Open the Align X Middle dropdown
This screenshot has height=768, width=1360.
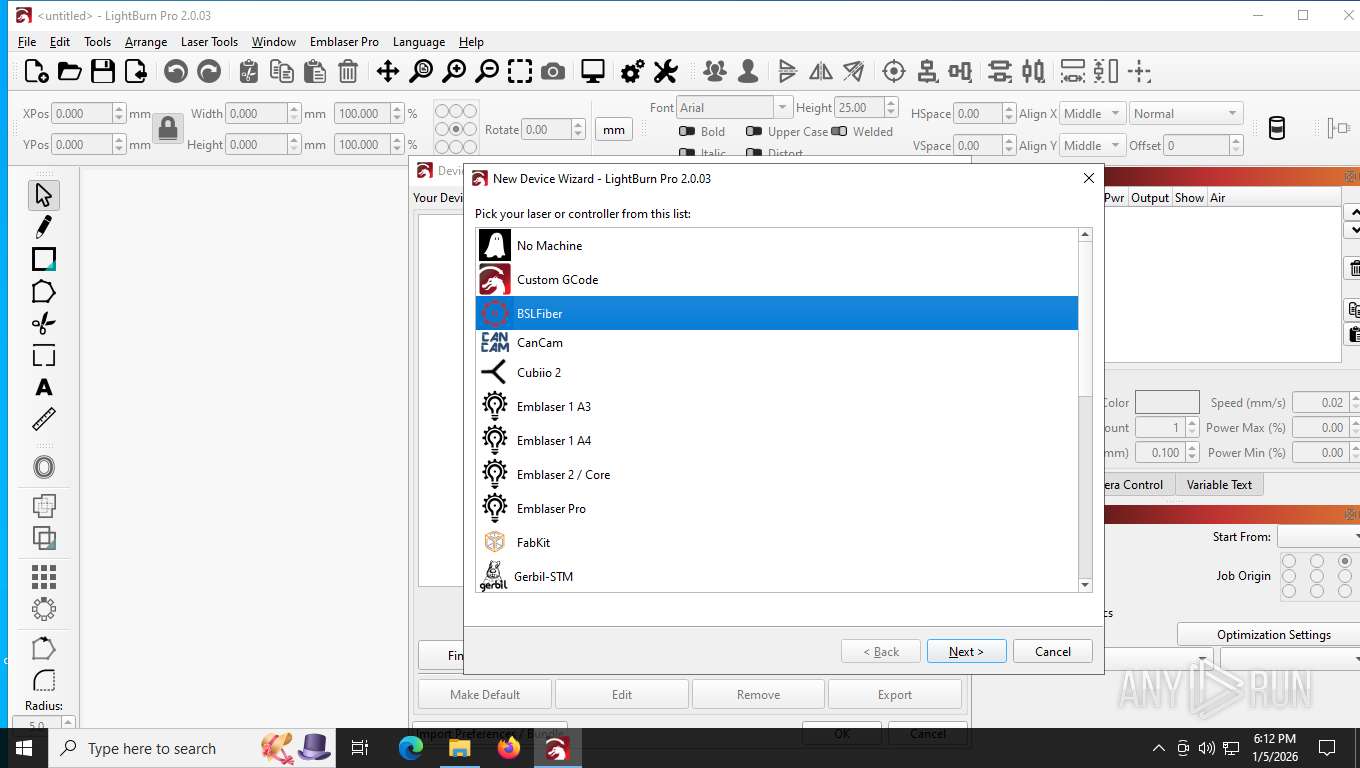tap(1092, 113)
